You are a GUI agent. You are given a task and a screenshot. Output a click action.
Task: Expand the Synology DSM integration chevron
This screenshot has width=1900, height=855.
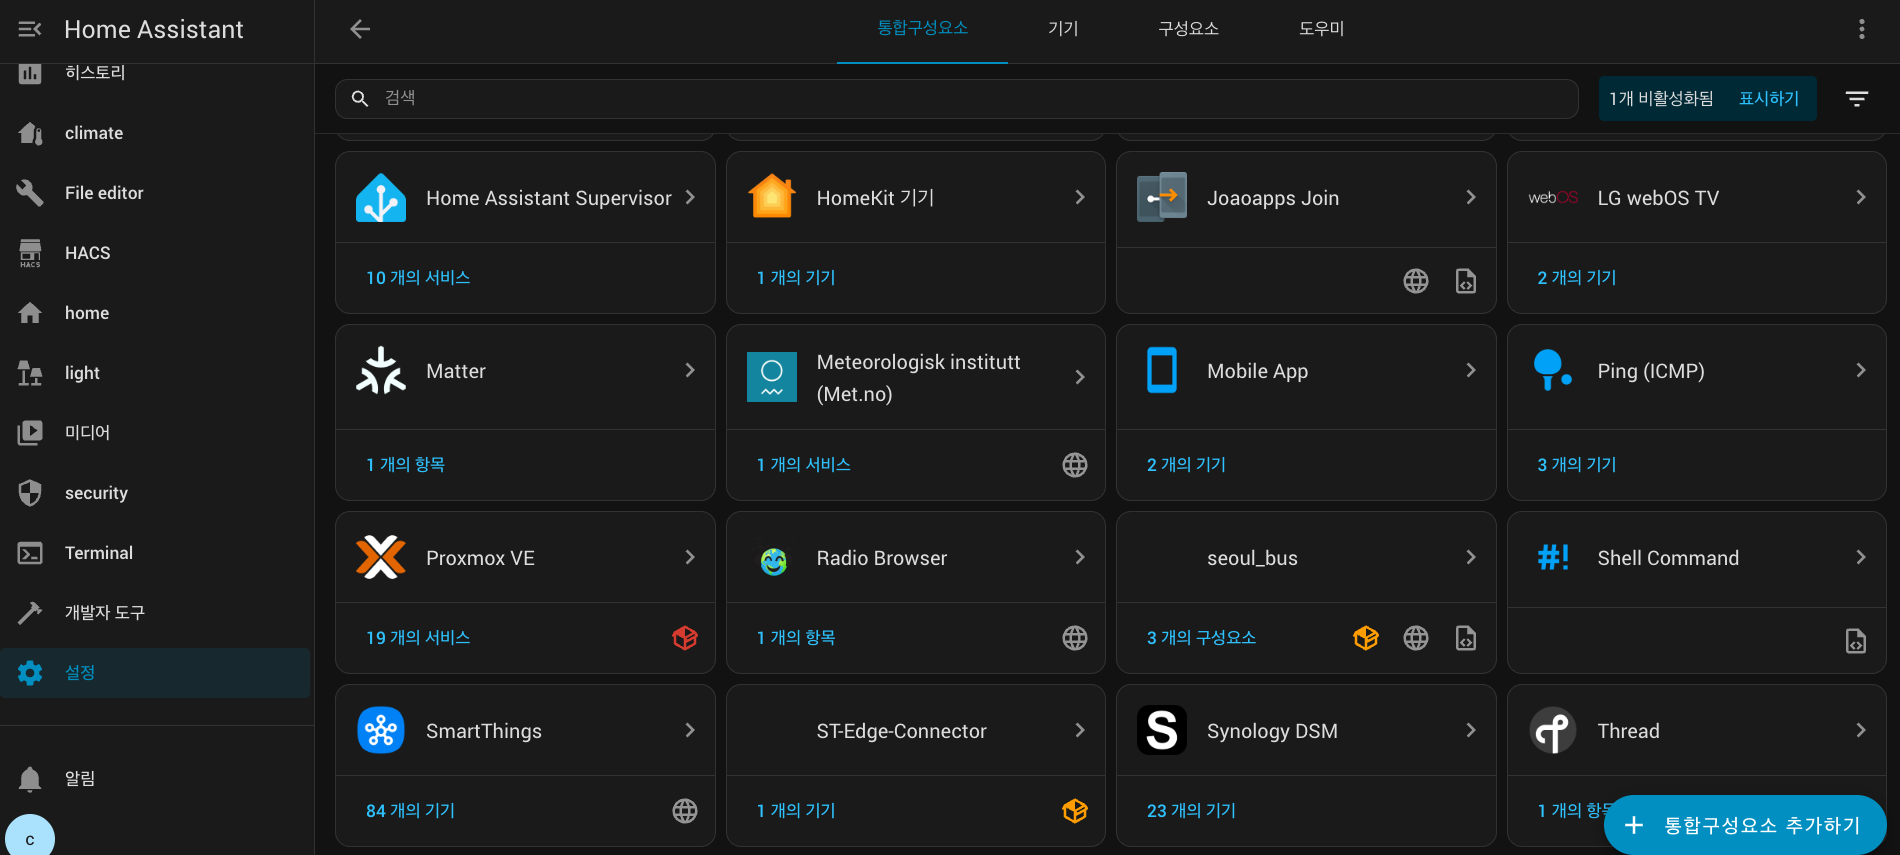pos(1470,731)
